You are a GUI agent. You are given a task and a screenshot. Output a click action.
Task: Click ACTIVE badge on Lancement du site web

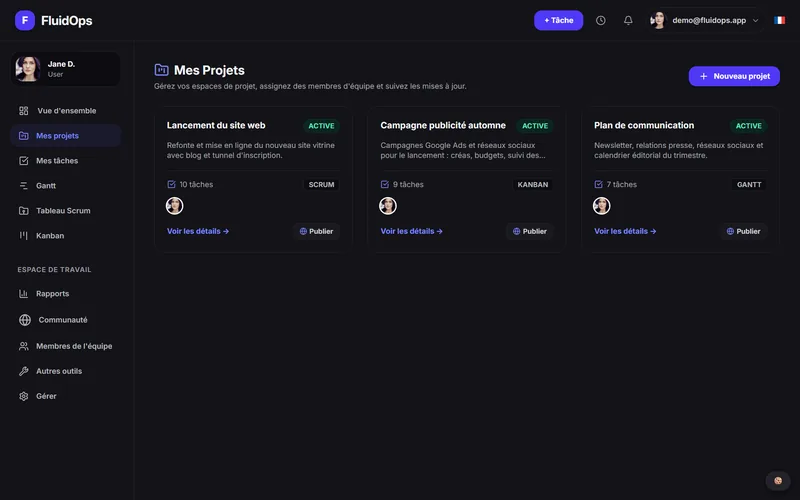pos(321,126)
